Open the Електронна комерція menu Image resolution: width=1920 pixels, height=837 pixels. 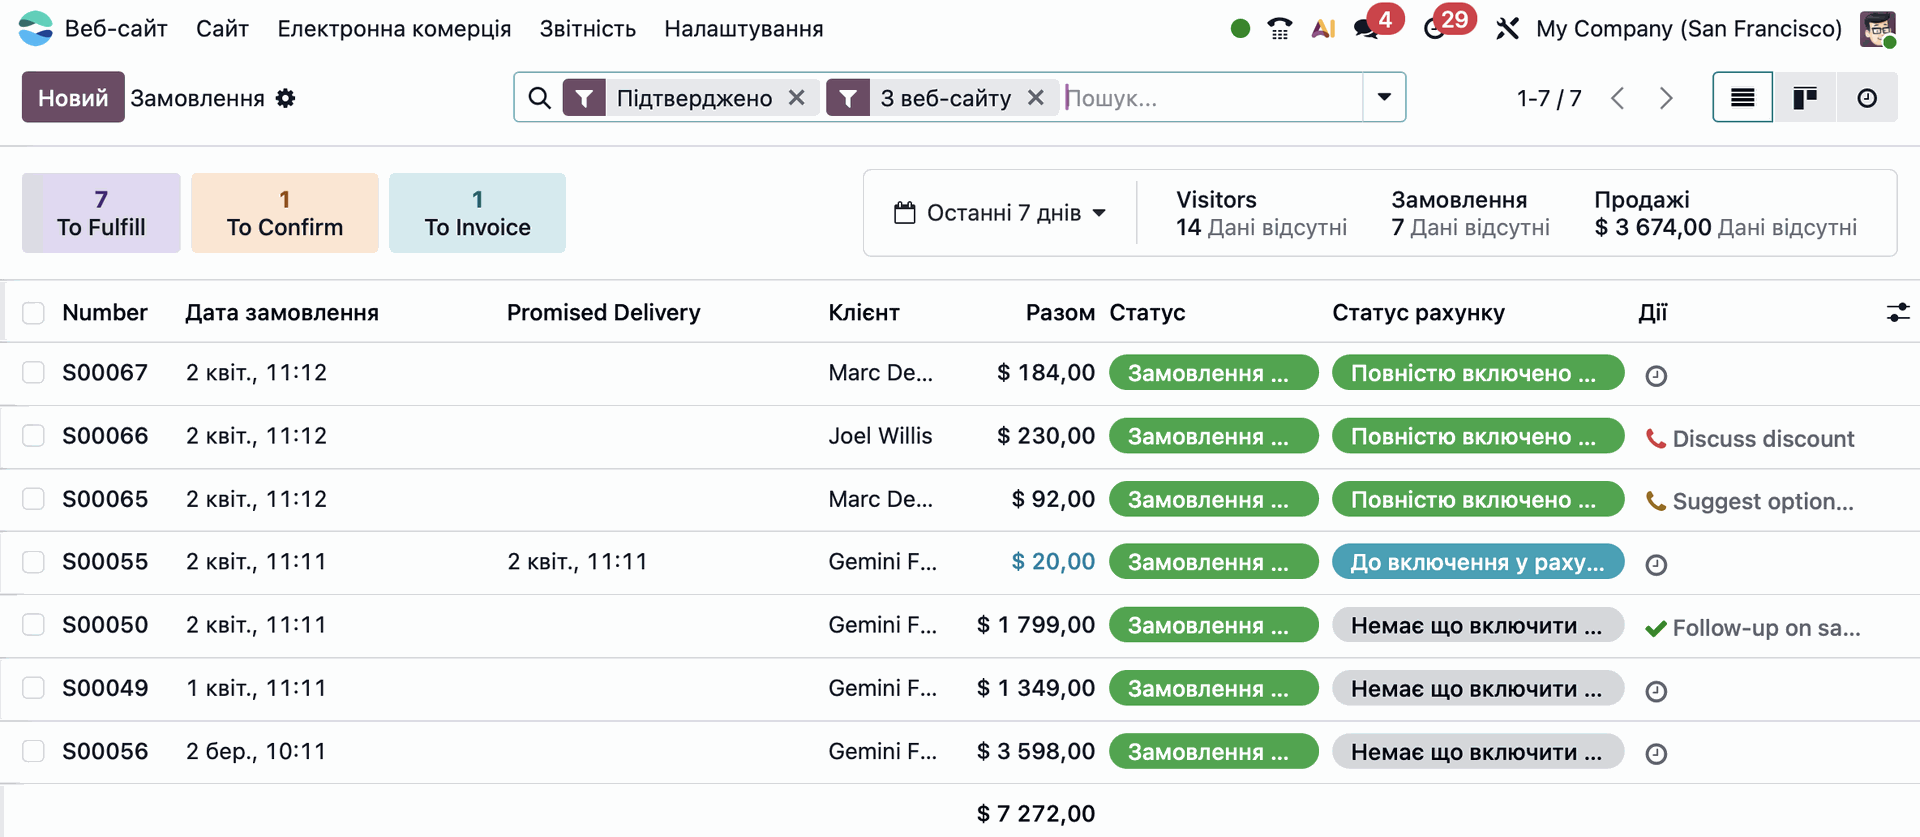tap(394, 29)
